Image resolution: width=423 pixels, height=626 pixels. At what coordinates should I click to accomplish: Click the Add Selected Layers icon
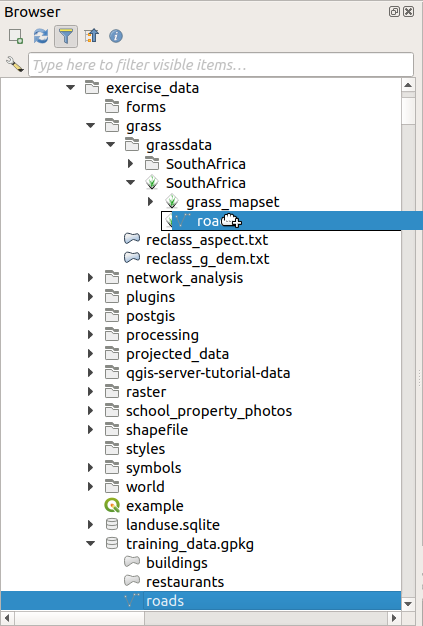tap(16, 36)
